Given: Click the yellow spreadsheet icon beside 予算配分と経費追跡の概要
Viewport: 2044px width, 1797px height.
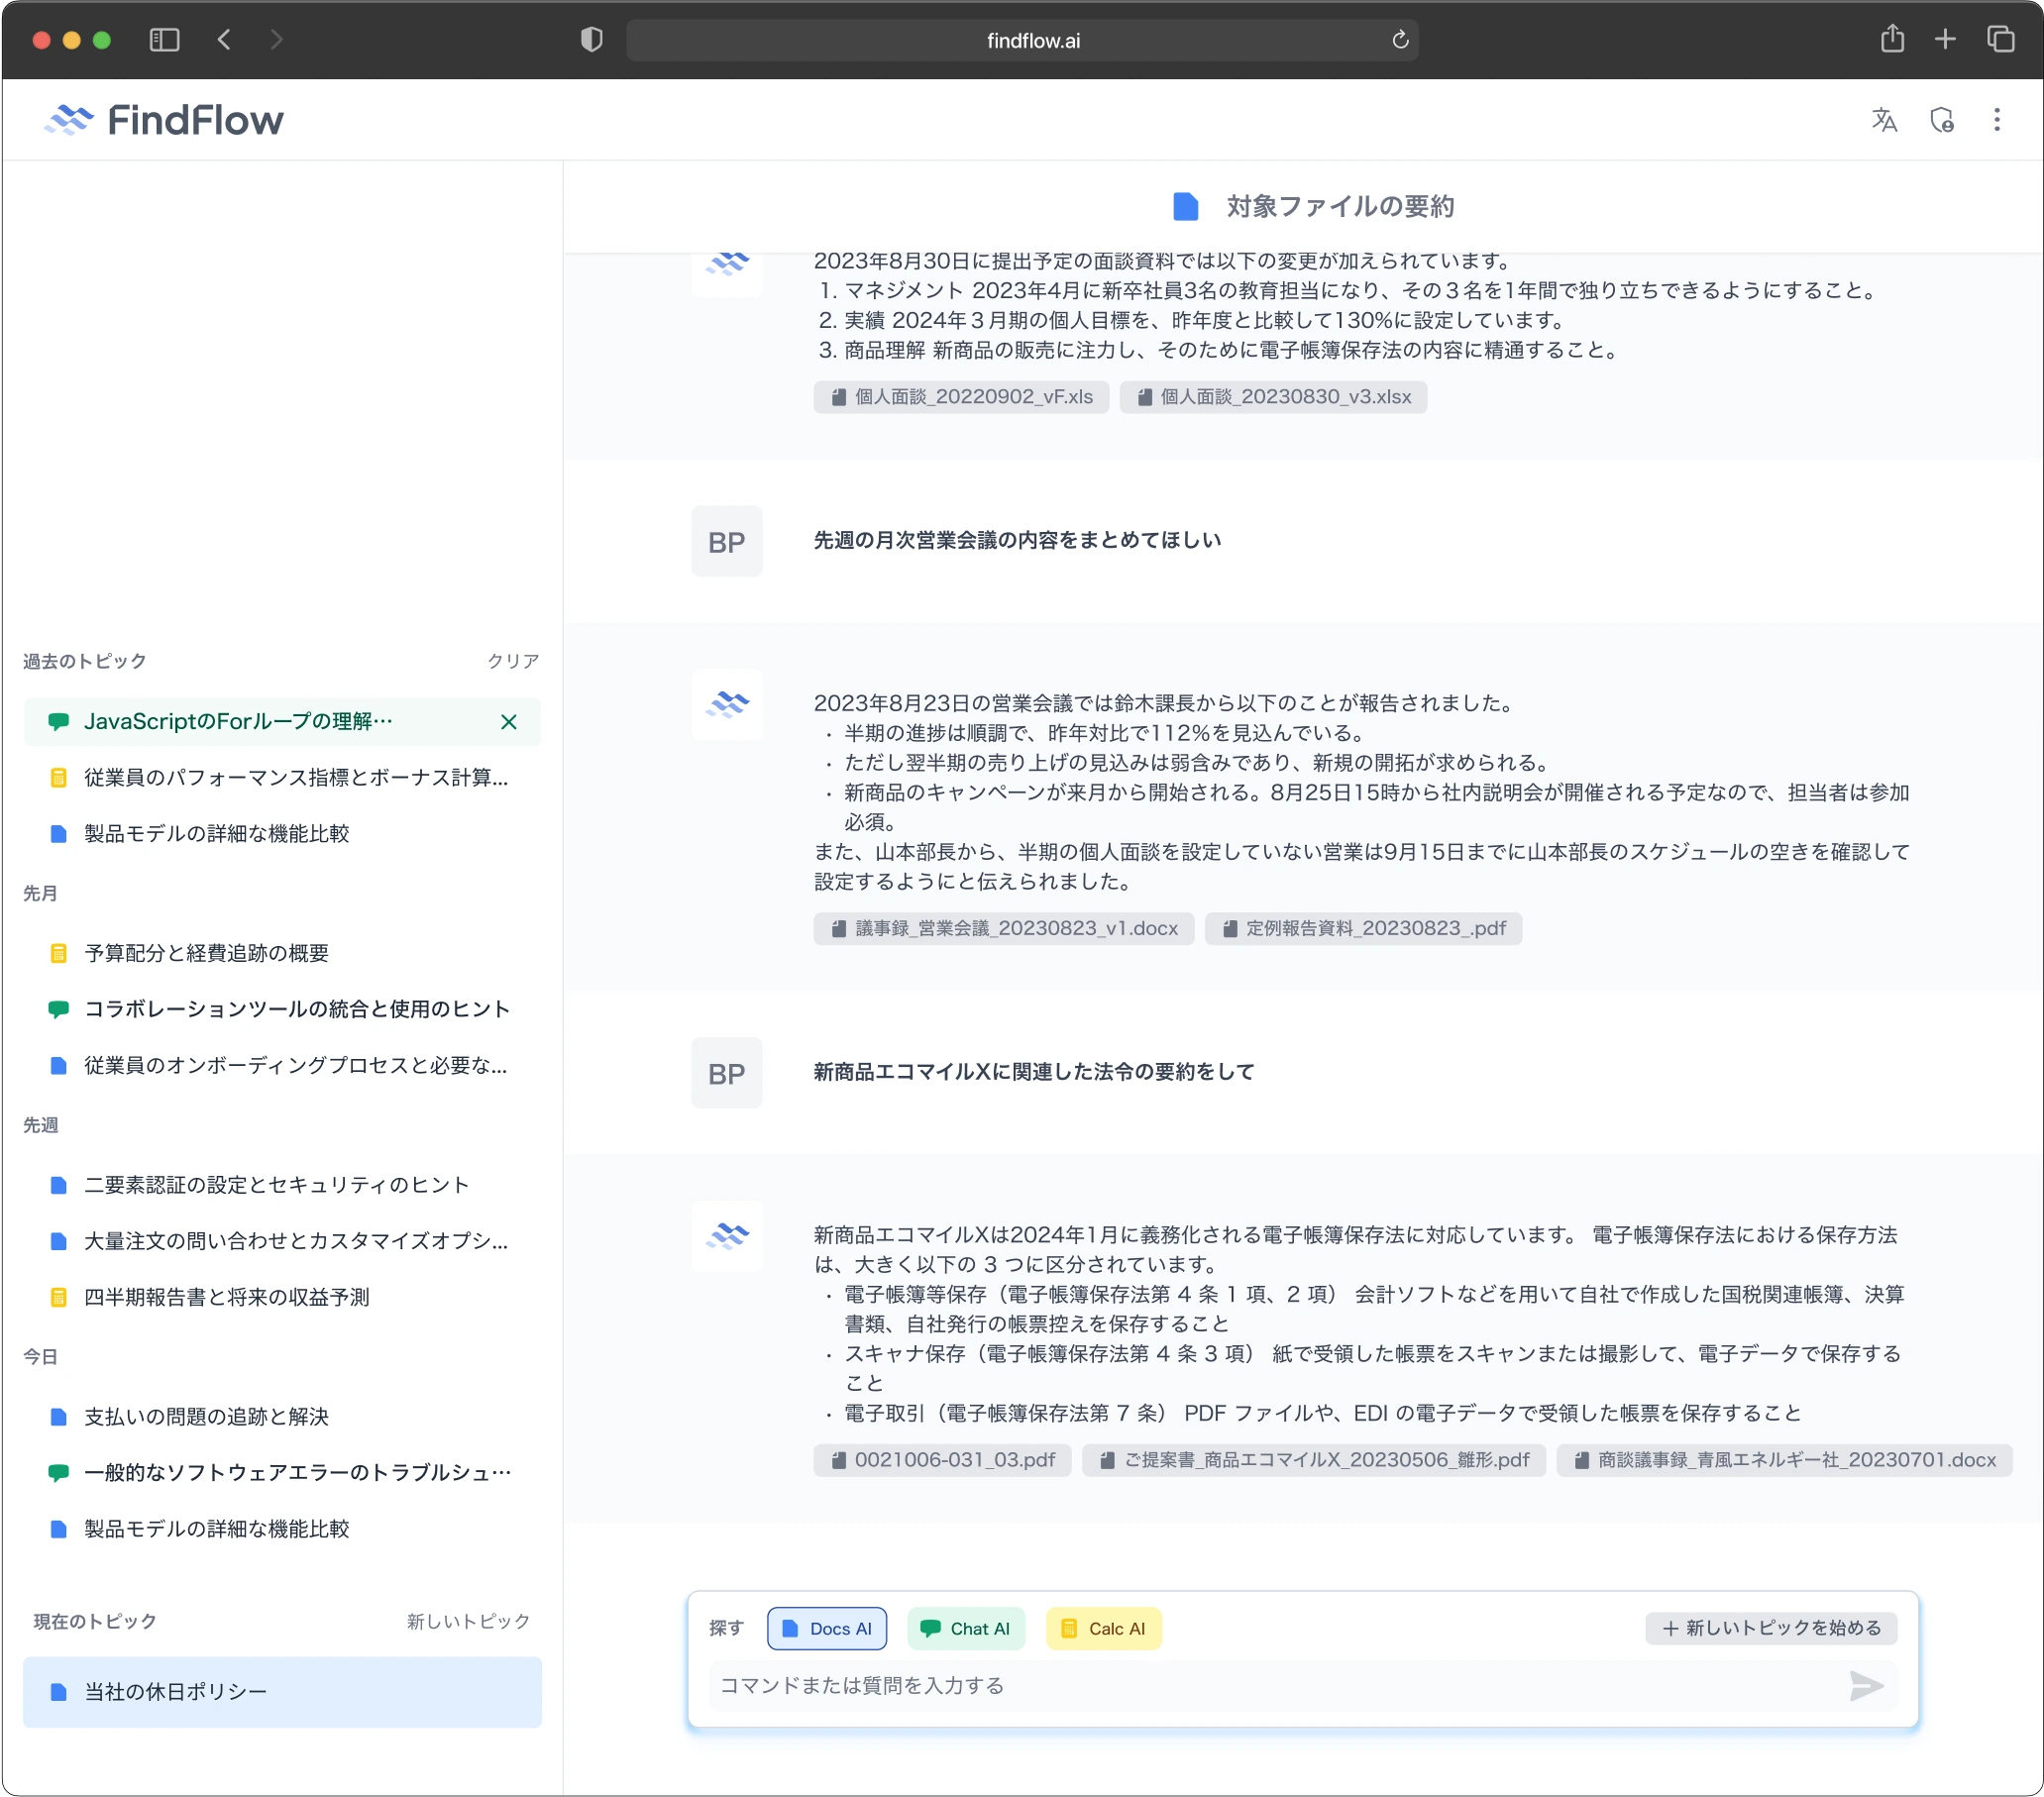Looking at the screenshot, I should tap(57, 952).
